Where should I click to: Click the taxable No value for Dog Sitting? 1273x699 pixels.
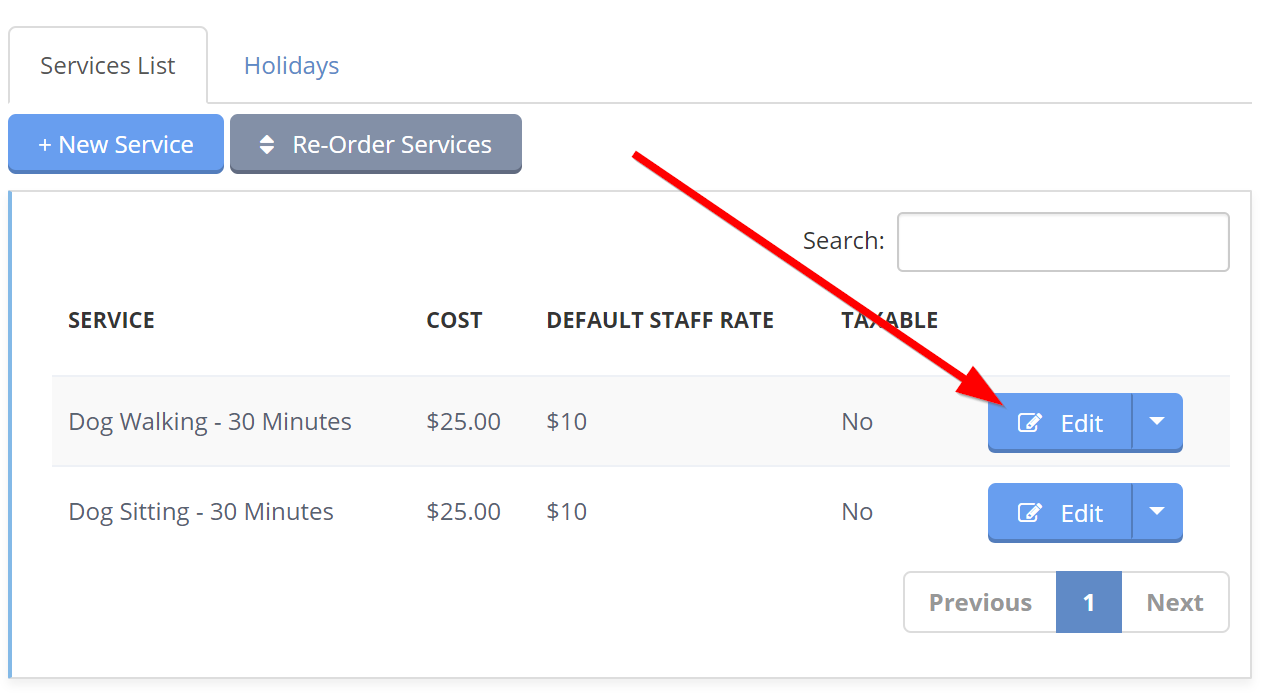pyautogui.click(x=857, y=511)
